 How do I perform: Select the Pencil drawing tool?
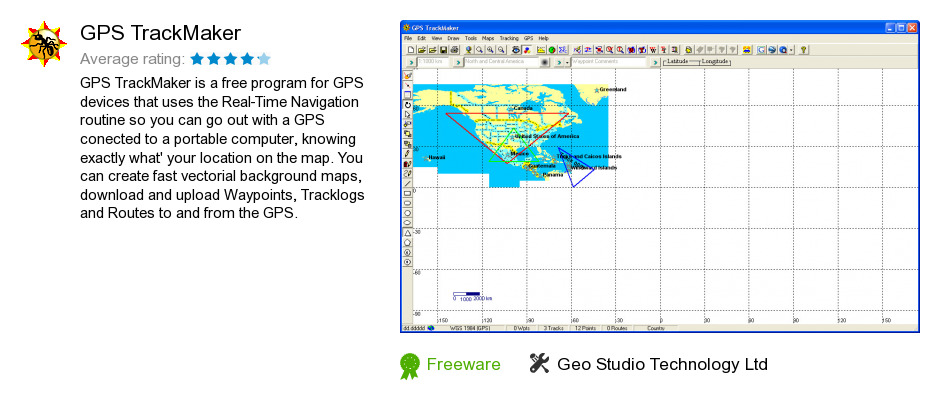point(408,154)
